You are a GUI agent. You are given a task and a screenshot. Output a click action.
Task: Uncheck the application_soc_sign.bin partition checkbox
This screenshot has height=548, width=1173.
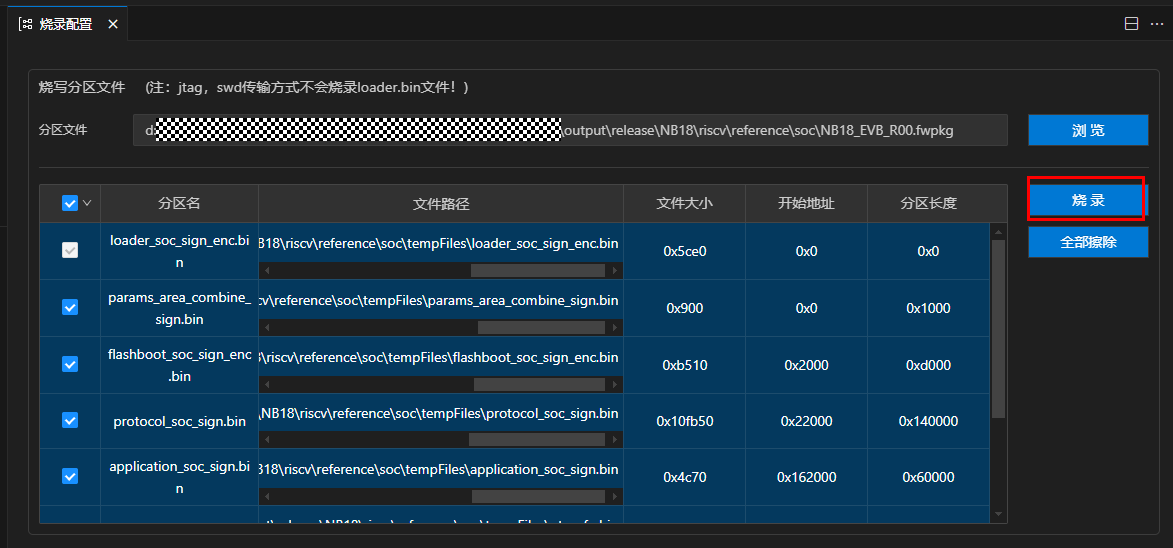pyautogui.click(x=70, y=477)
